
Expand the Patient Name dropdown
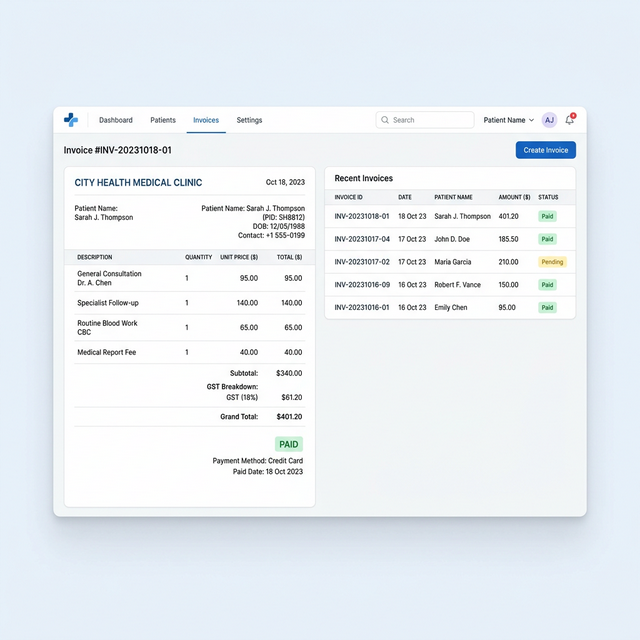pos(509,120)
